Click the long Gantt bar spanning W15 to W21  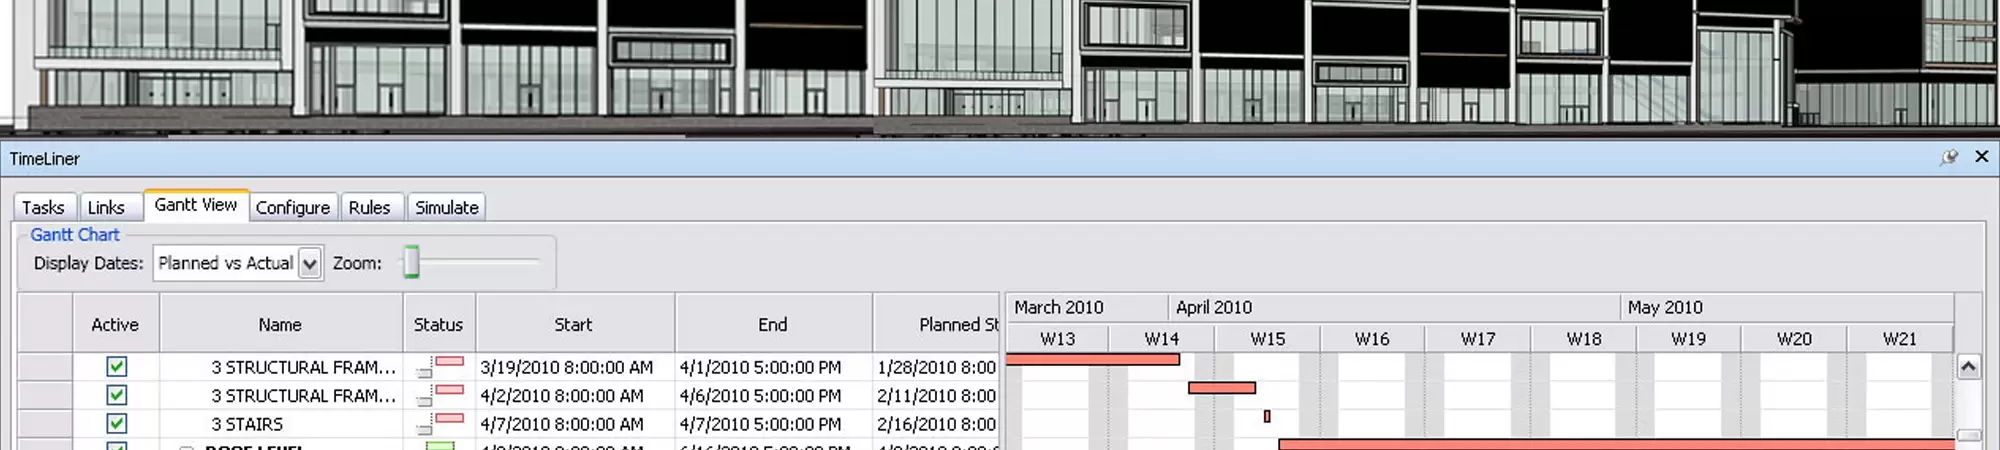click(1616, 444)
